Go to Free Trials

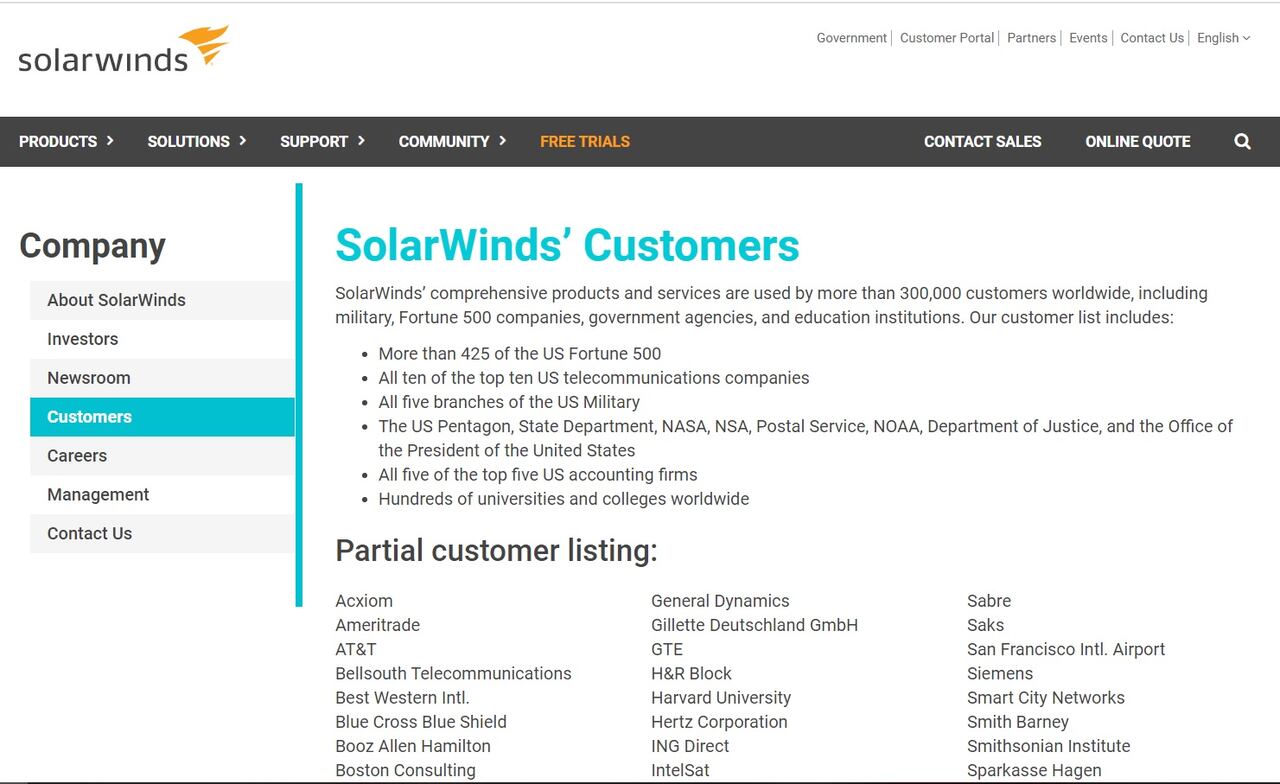tap(585, 142)
